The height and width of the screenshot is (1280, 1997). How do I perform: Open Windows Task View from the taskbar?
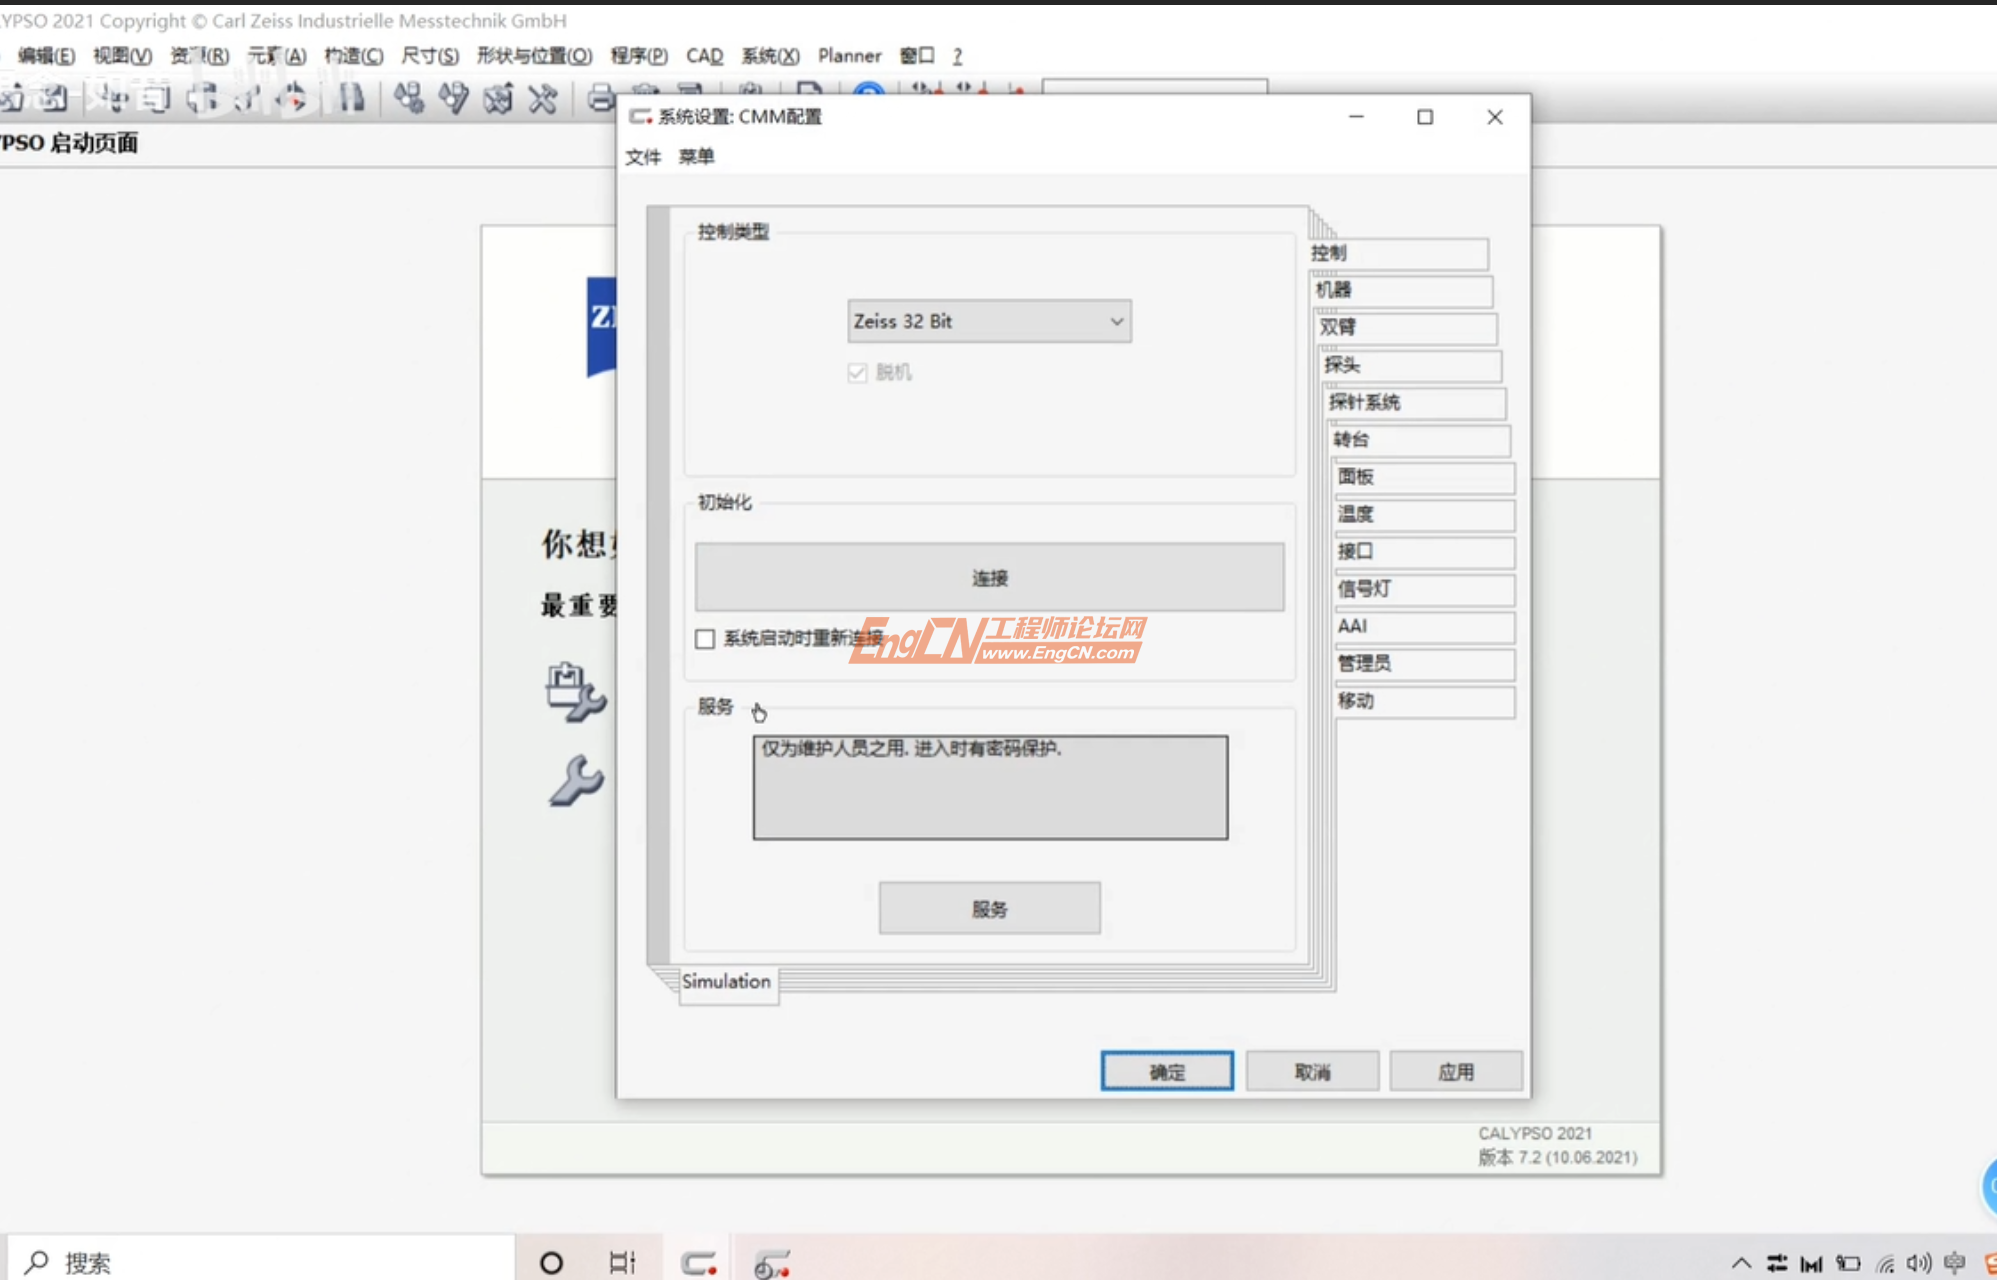tap(620, 1262)
